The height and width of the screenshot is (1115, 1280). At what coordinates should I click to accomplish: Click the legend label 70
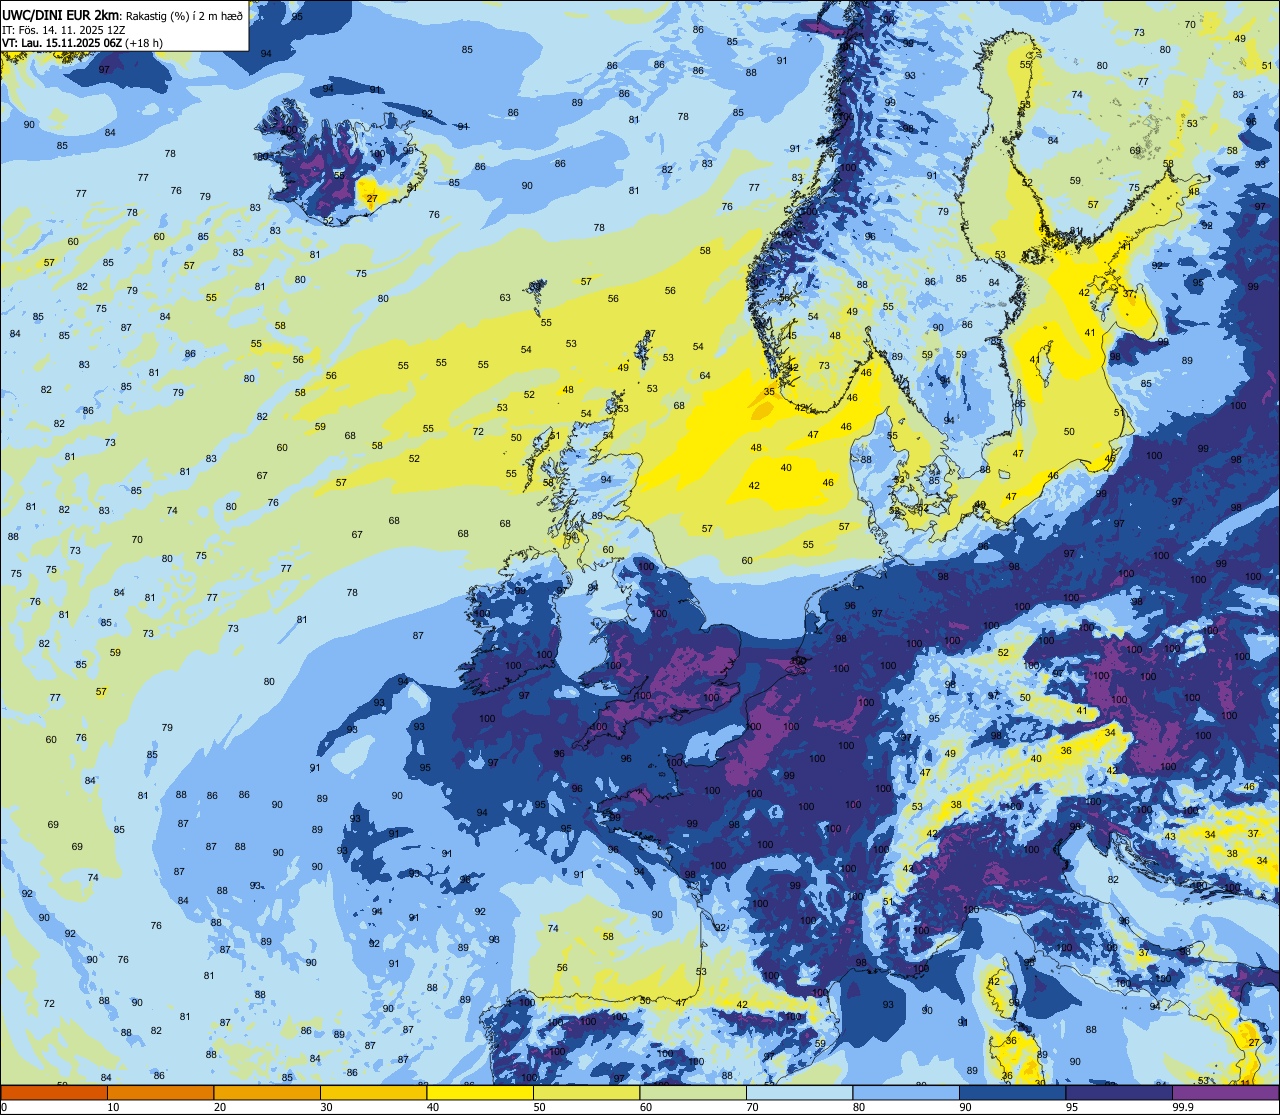pos(752,1107)
